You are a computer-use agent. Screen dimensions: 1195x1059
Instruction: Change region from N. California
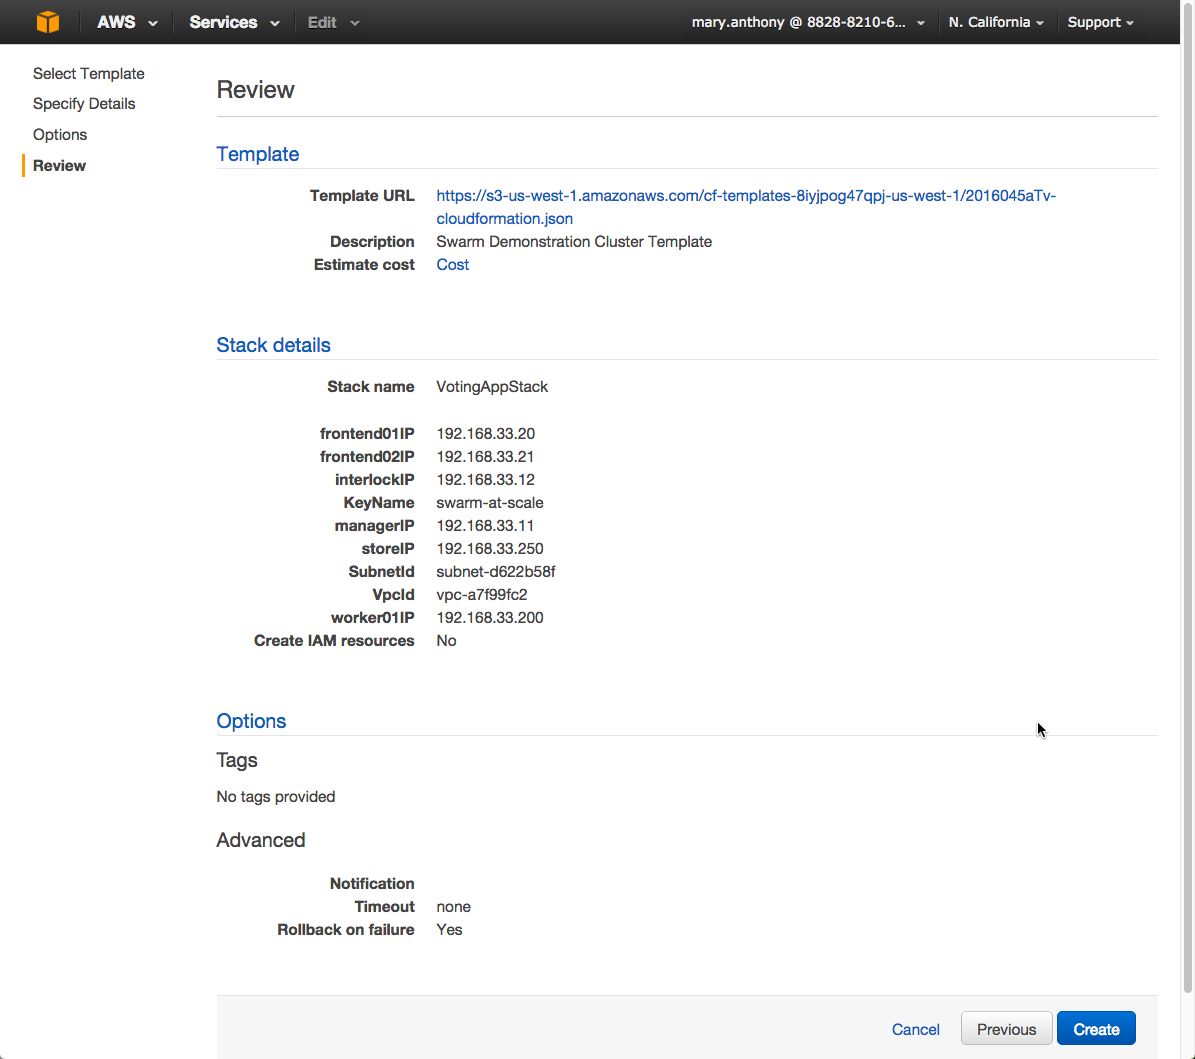pos(996,22)
